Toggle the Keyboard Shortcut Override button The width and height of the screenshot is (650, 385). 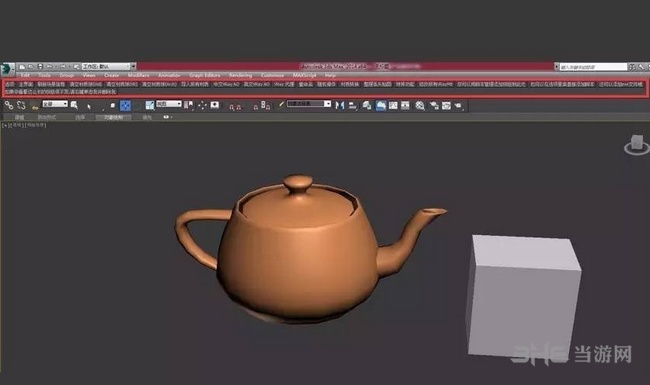(214, 105)
